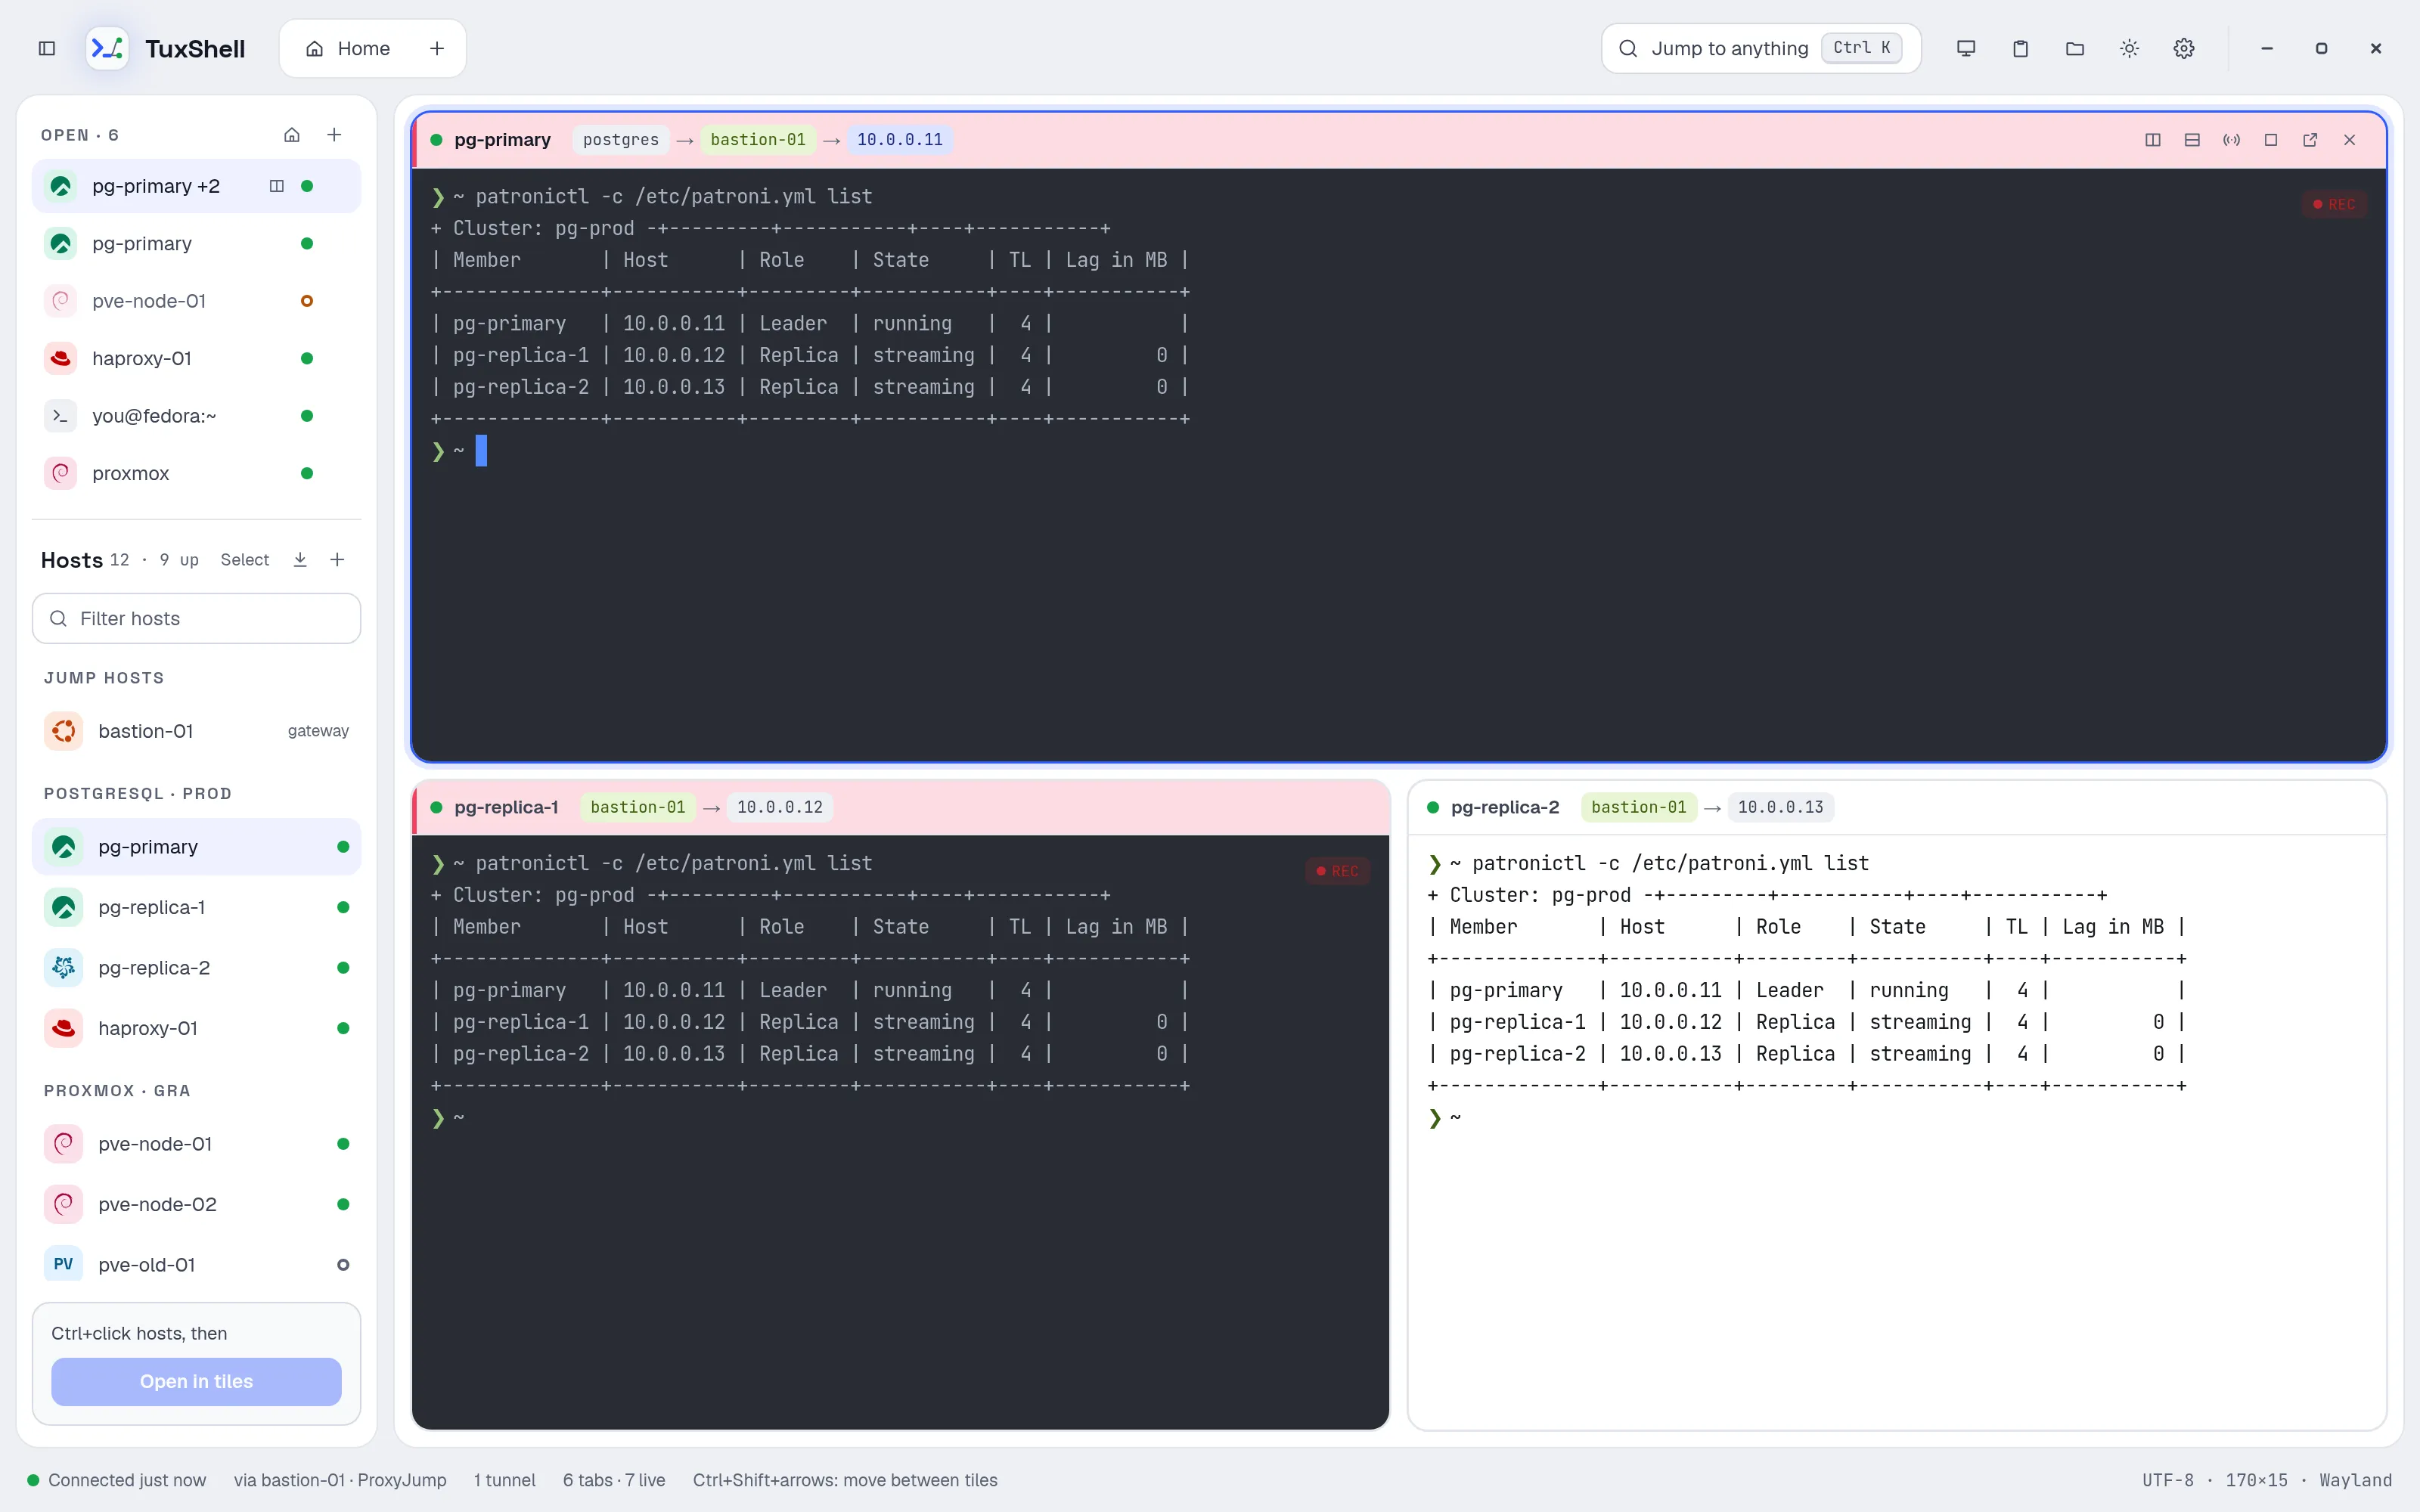The height and width of the screenshot is (1512, 2420).
Task: Select pve-old-01 offline host
Action: click(x=196, y=1265)
